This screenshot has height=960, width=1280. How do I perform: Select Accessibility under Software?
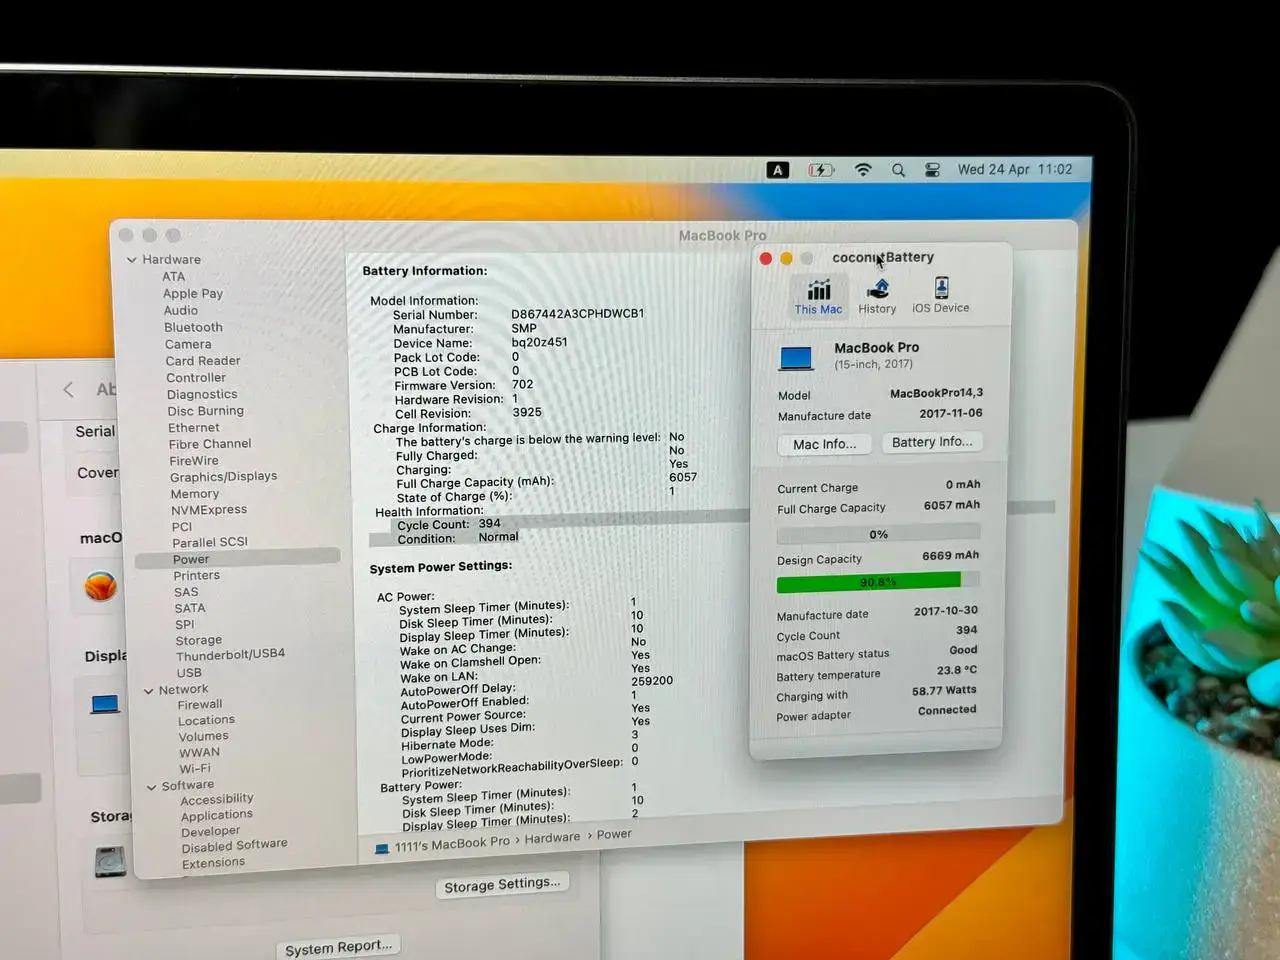pos(217,799)
